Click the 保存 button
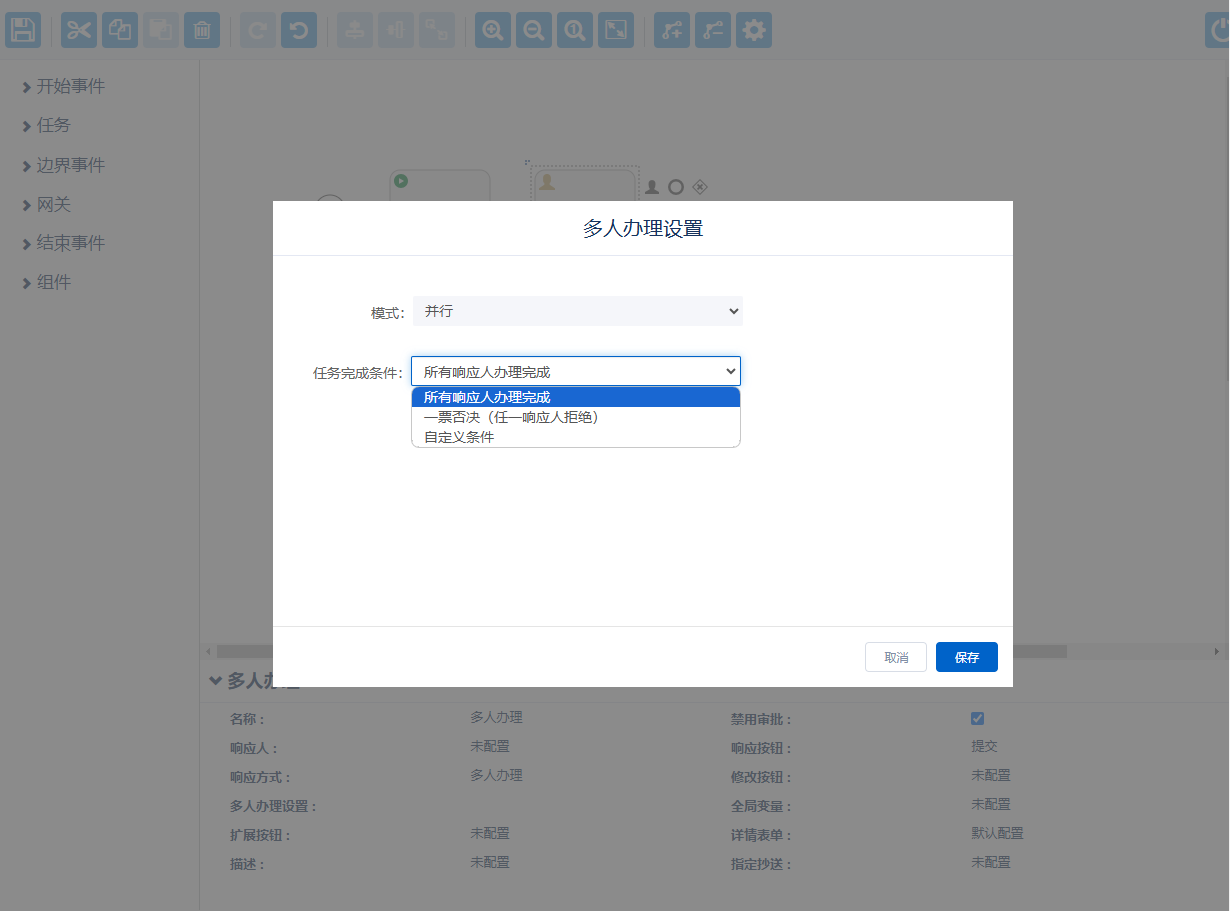 [966, 657]
